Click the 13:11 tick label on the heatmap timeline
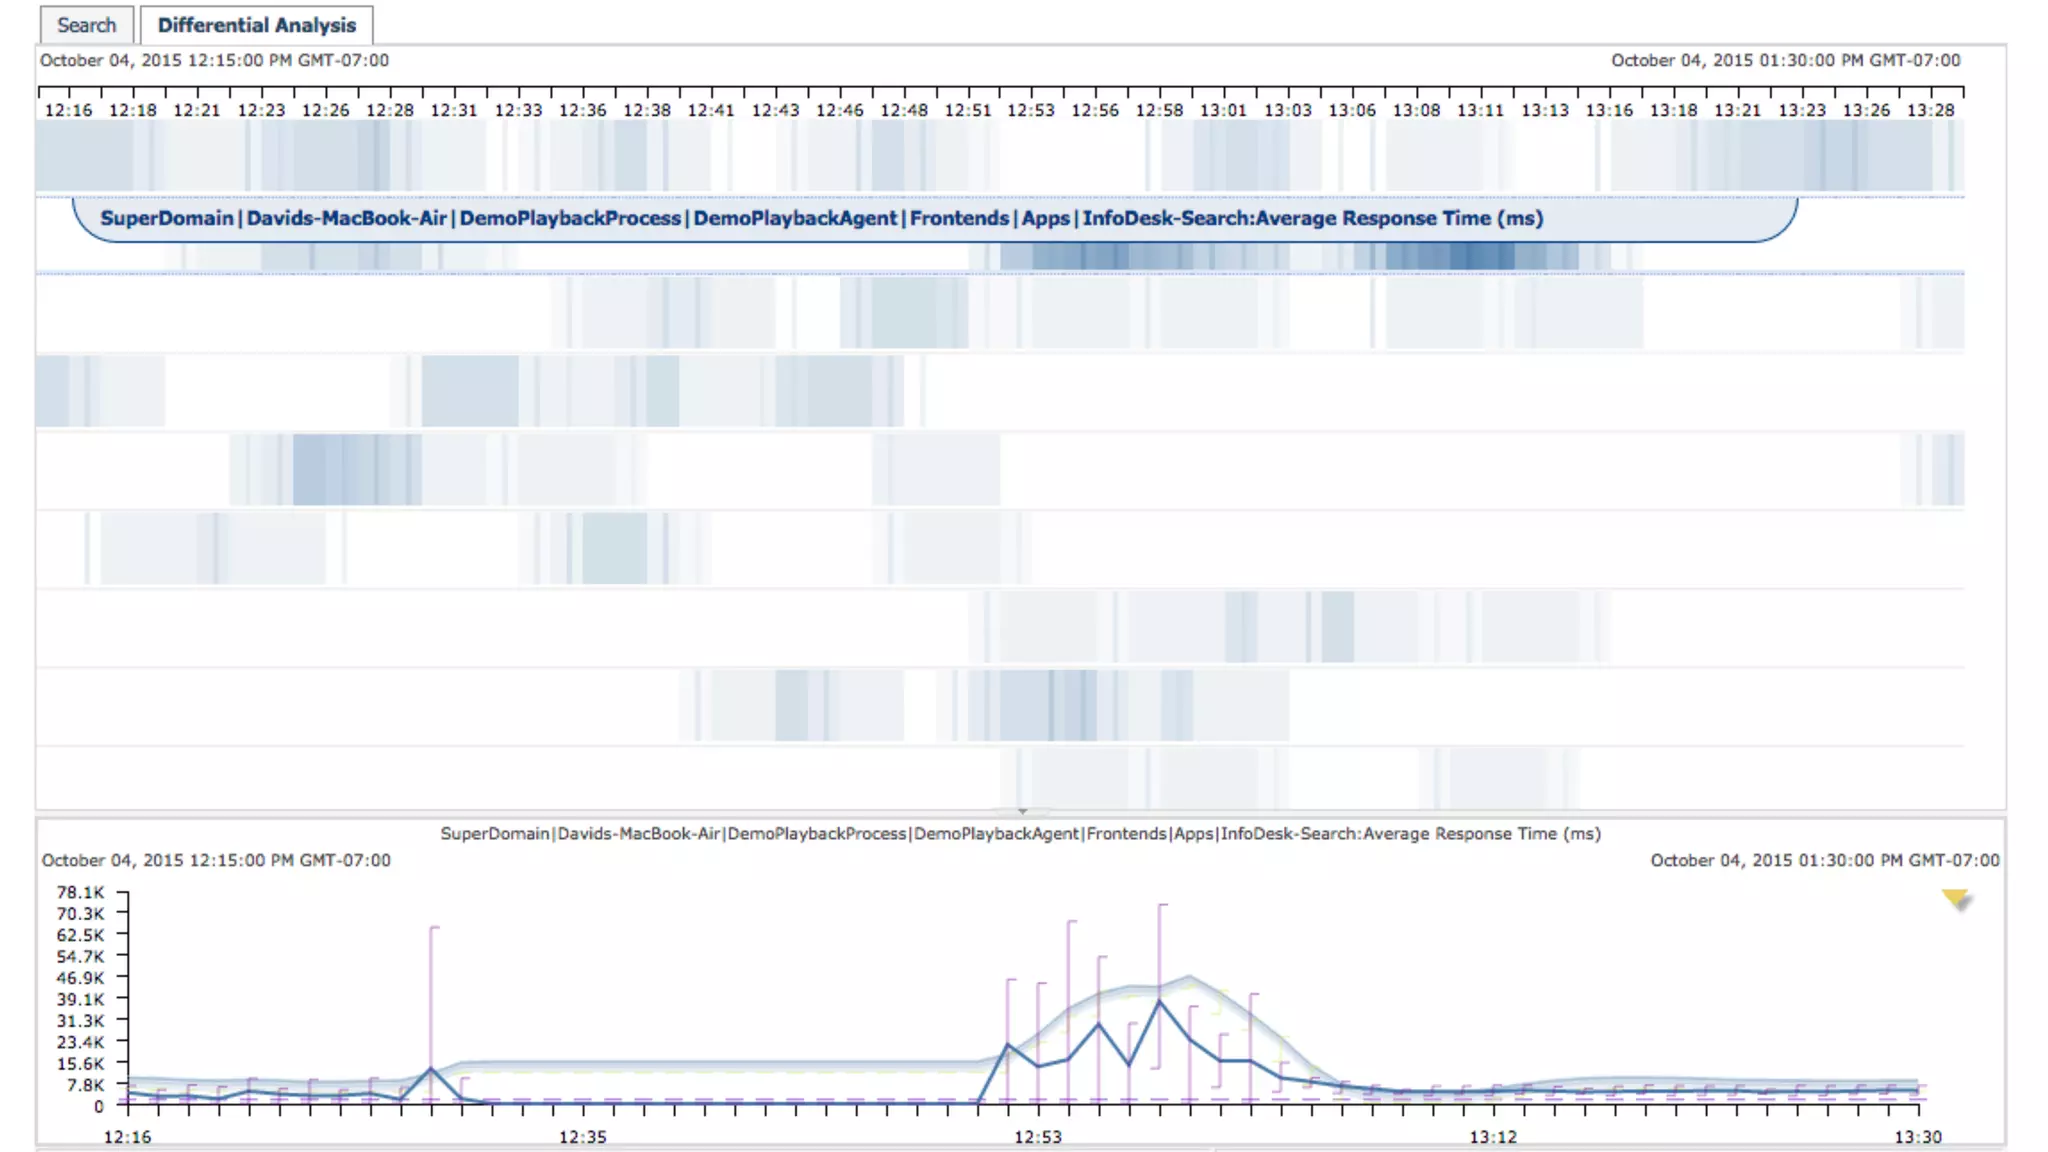Screen dimensions: 2048x1152 coord(1480,110)
